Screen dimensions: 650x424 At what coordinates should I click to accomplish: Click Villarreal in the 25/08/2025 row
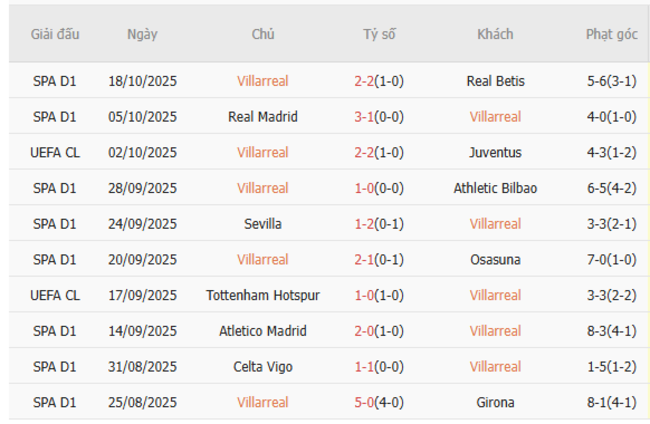(x=263, y=402)
